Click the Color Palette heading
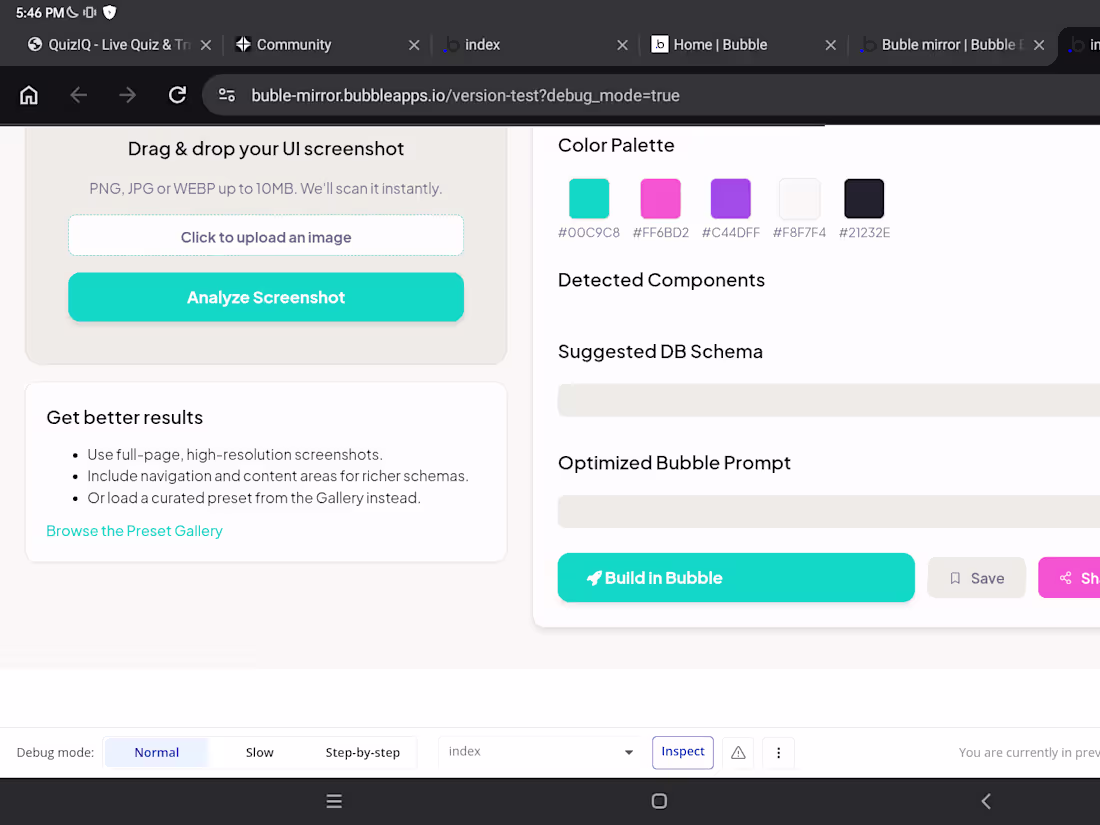1100x825 pixels. [616, 145]
